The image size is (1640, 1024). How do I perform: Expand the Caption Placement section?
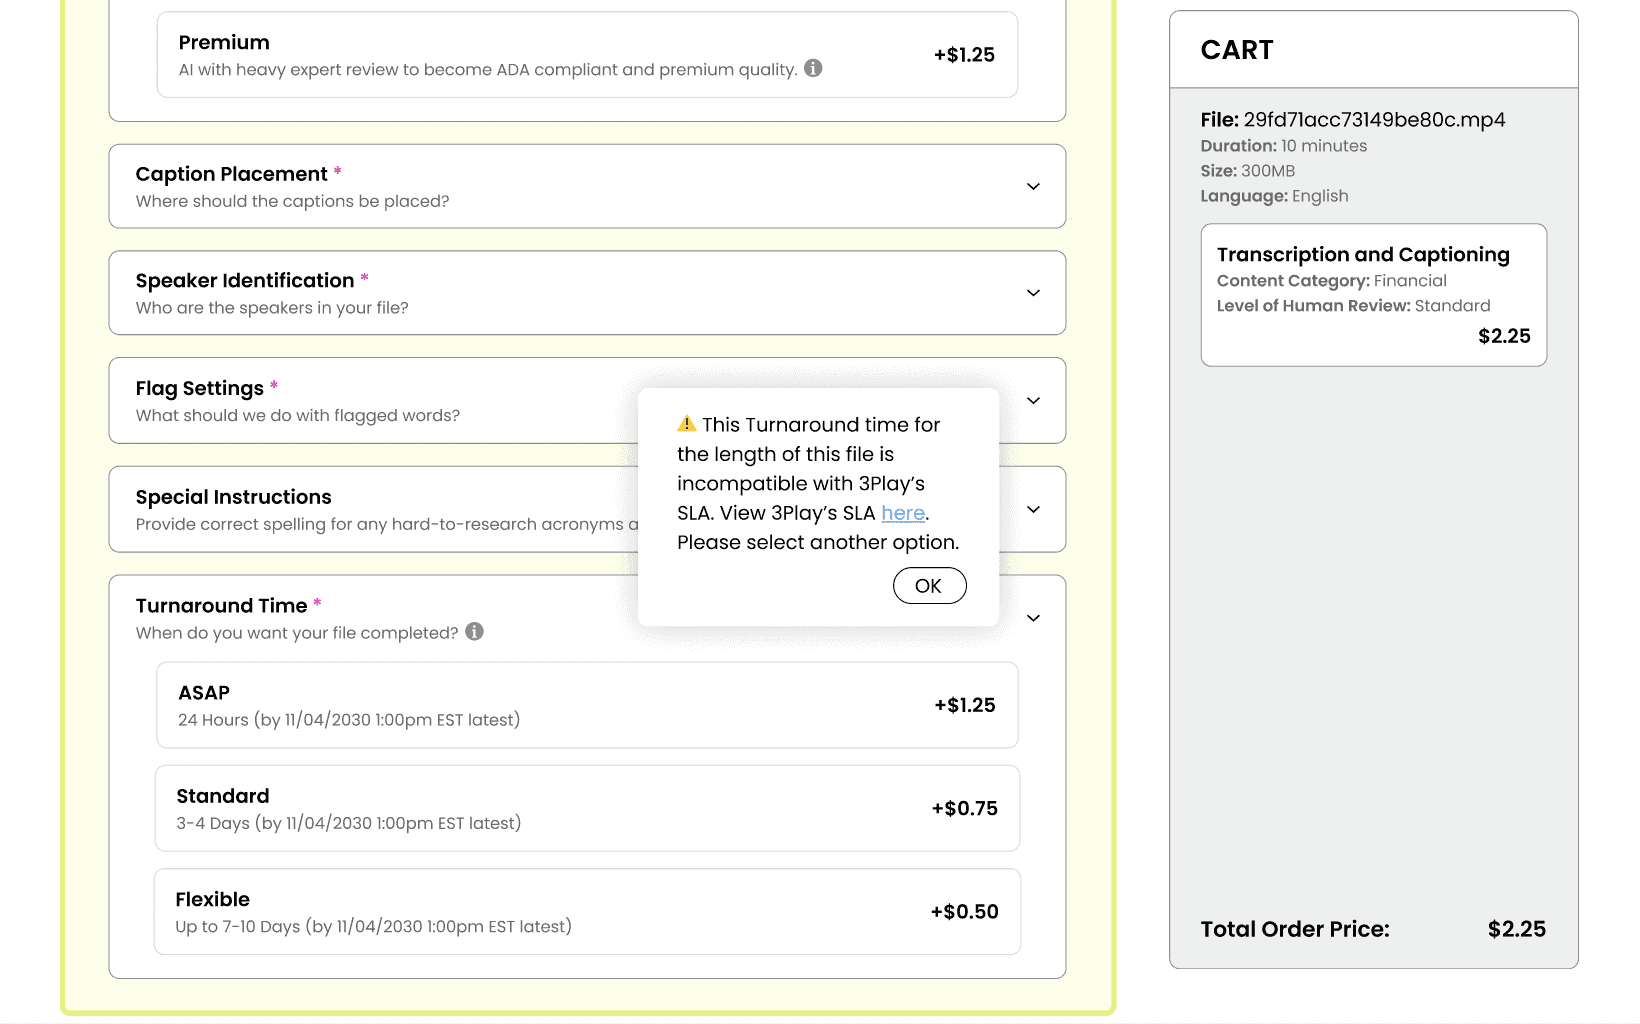[1033, 187]
